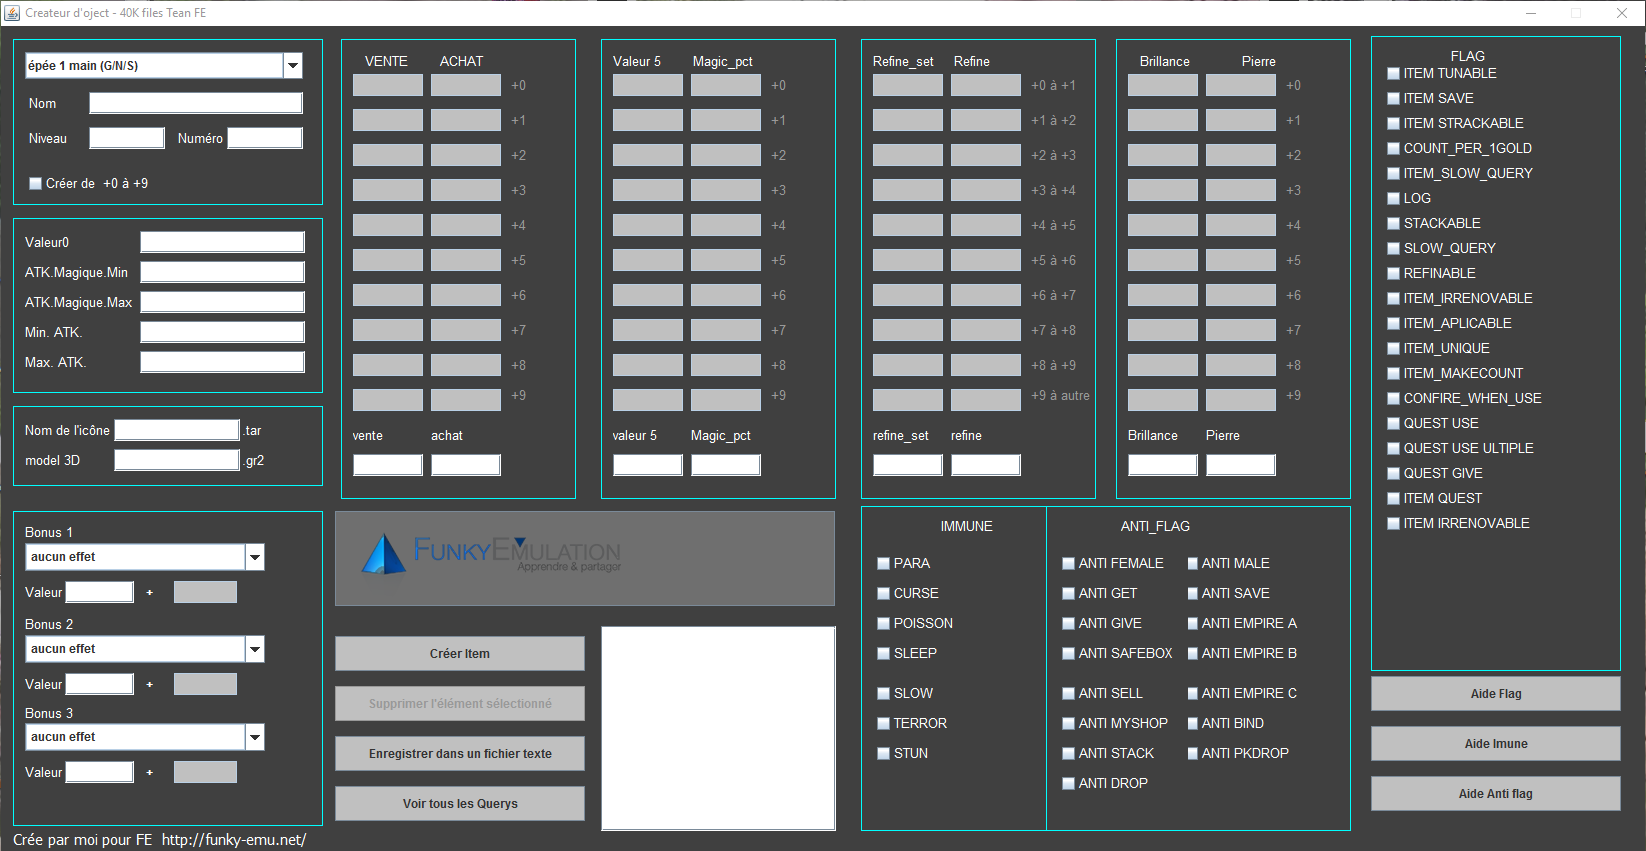Viewport: 1646px width, 851px height.
Task: Toggle the CURSE immunity checkbox
Action: tap(883, 593)
